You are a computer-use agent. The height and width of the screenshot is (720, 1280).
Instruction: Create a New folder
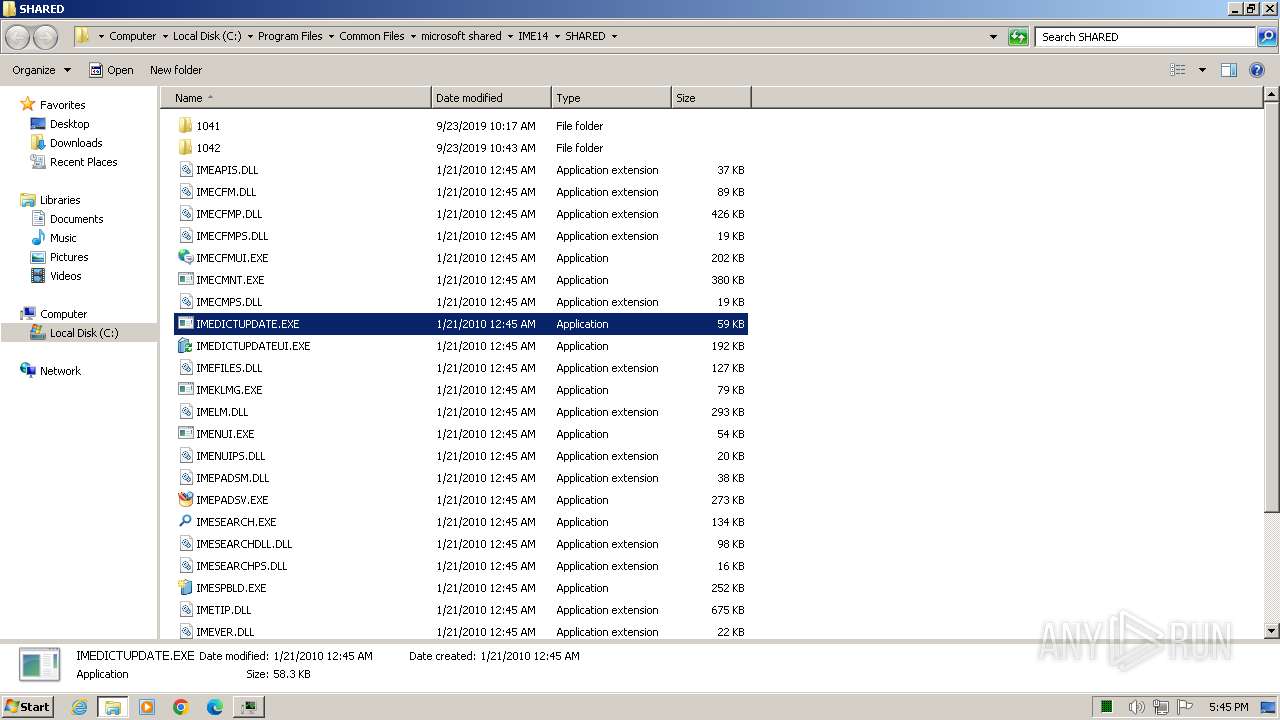coord(176,70)
